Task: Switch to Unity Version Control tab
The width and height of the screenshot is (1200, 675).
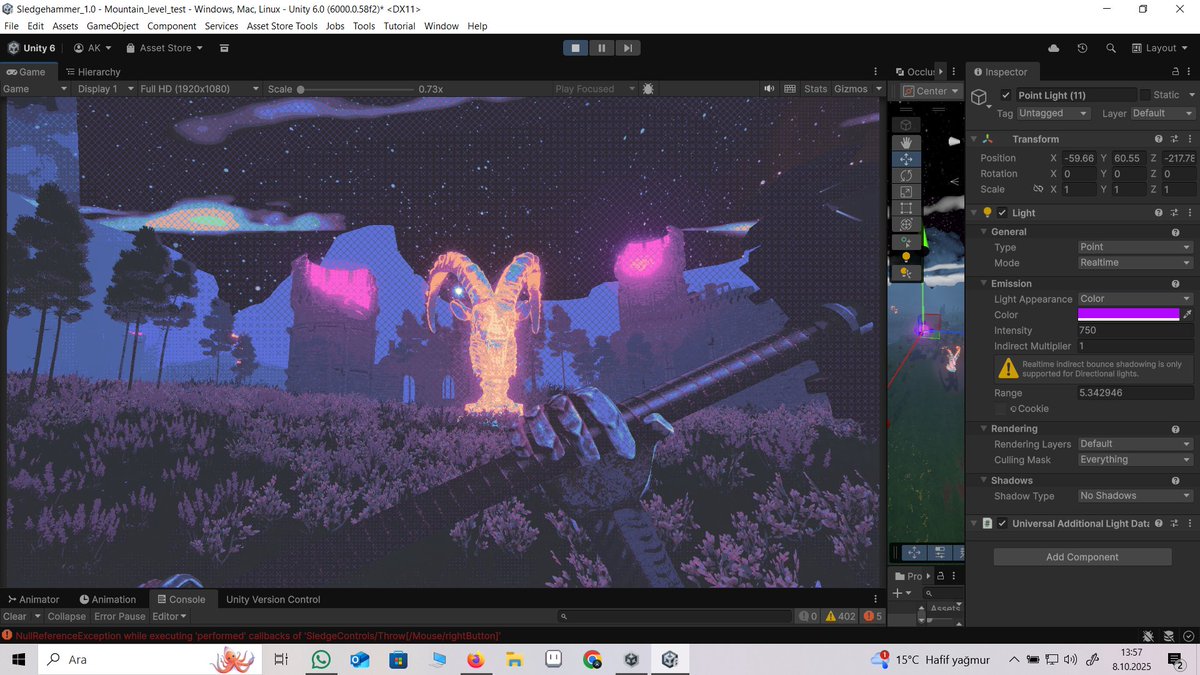Action: [x=273, y=600]
